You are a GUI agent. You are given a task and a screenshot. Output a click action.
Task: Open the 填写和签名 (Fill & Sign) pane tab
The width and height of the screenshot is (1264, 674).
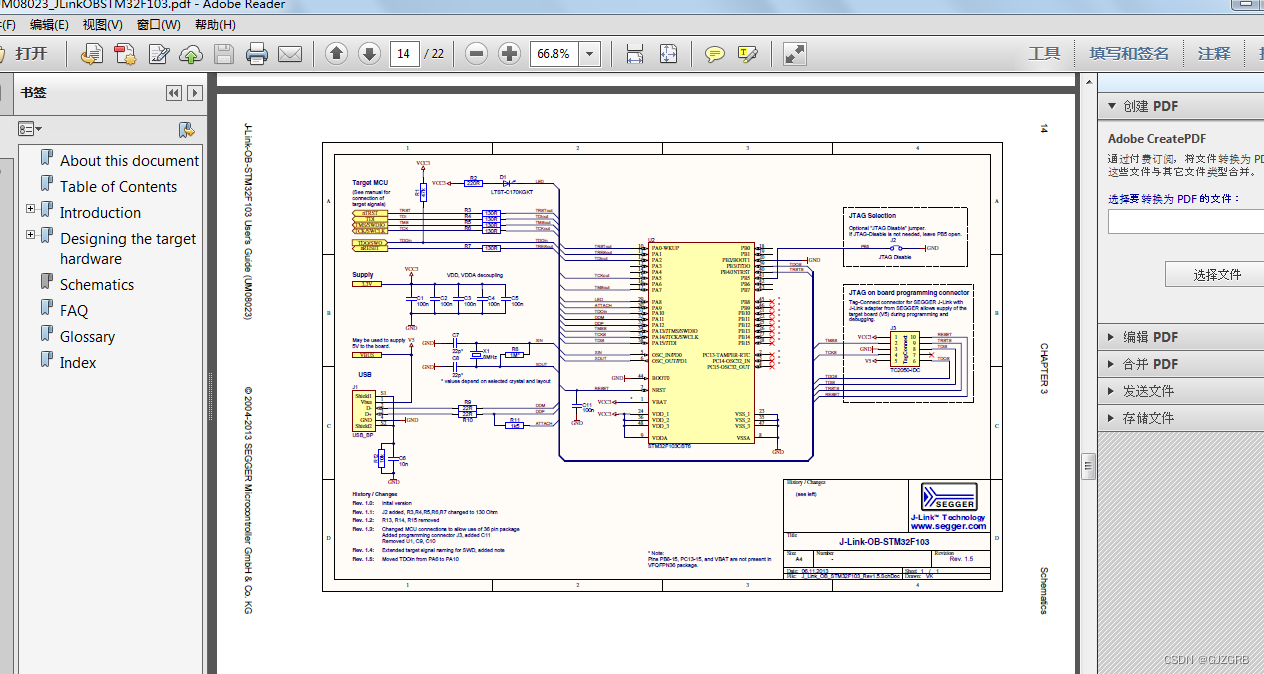(1129, 53)
